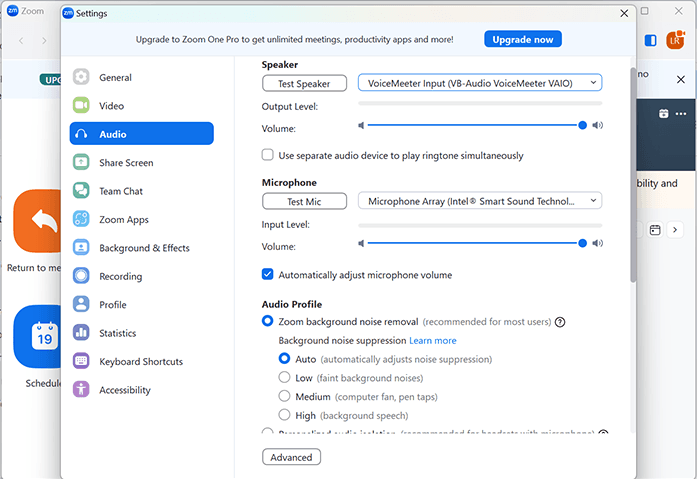Image resolution: width=697 pixels, height=479 pixels.
Task: Open the Team Chat settings icon
Action: point(81,191)
